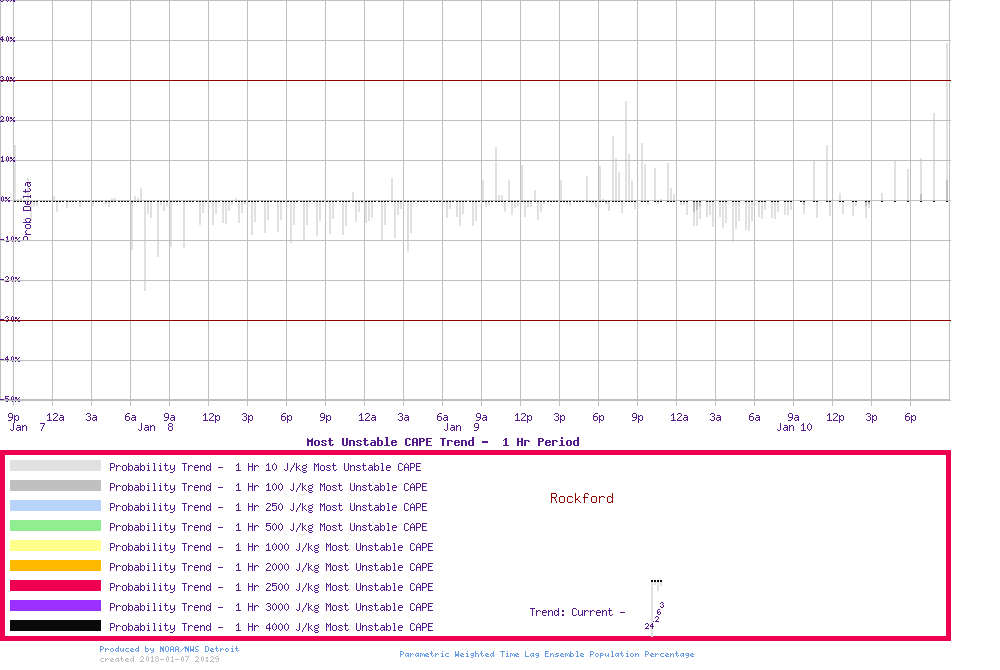This screenshot has height=670, width=1000.
Task: Pick the orange 2000 J/kg legend swatch
Action: pos(55,566)
